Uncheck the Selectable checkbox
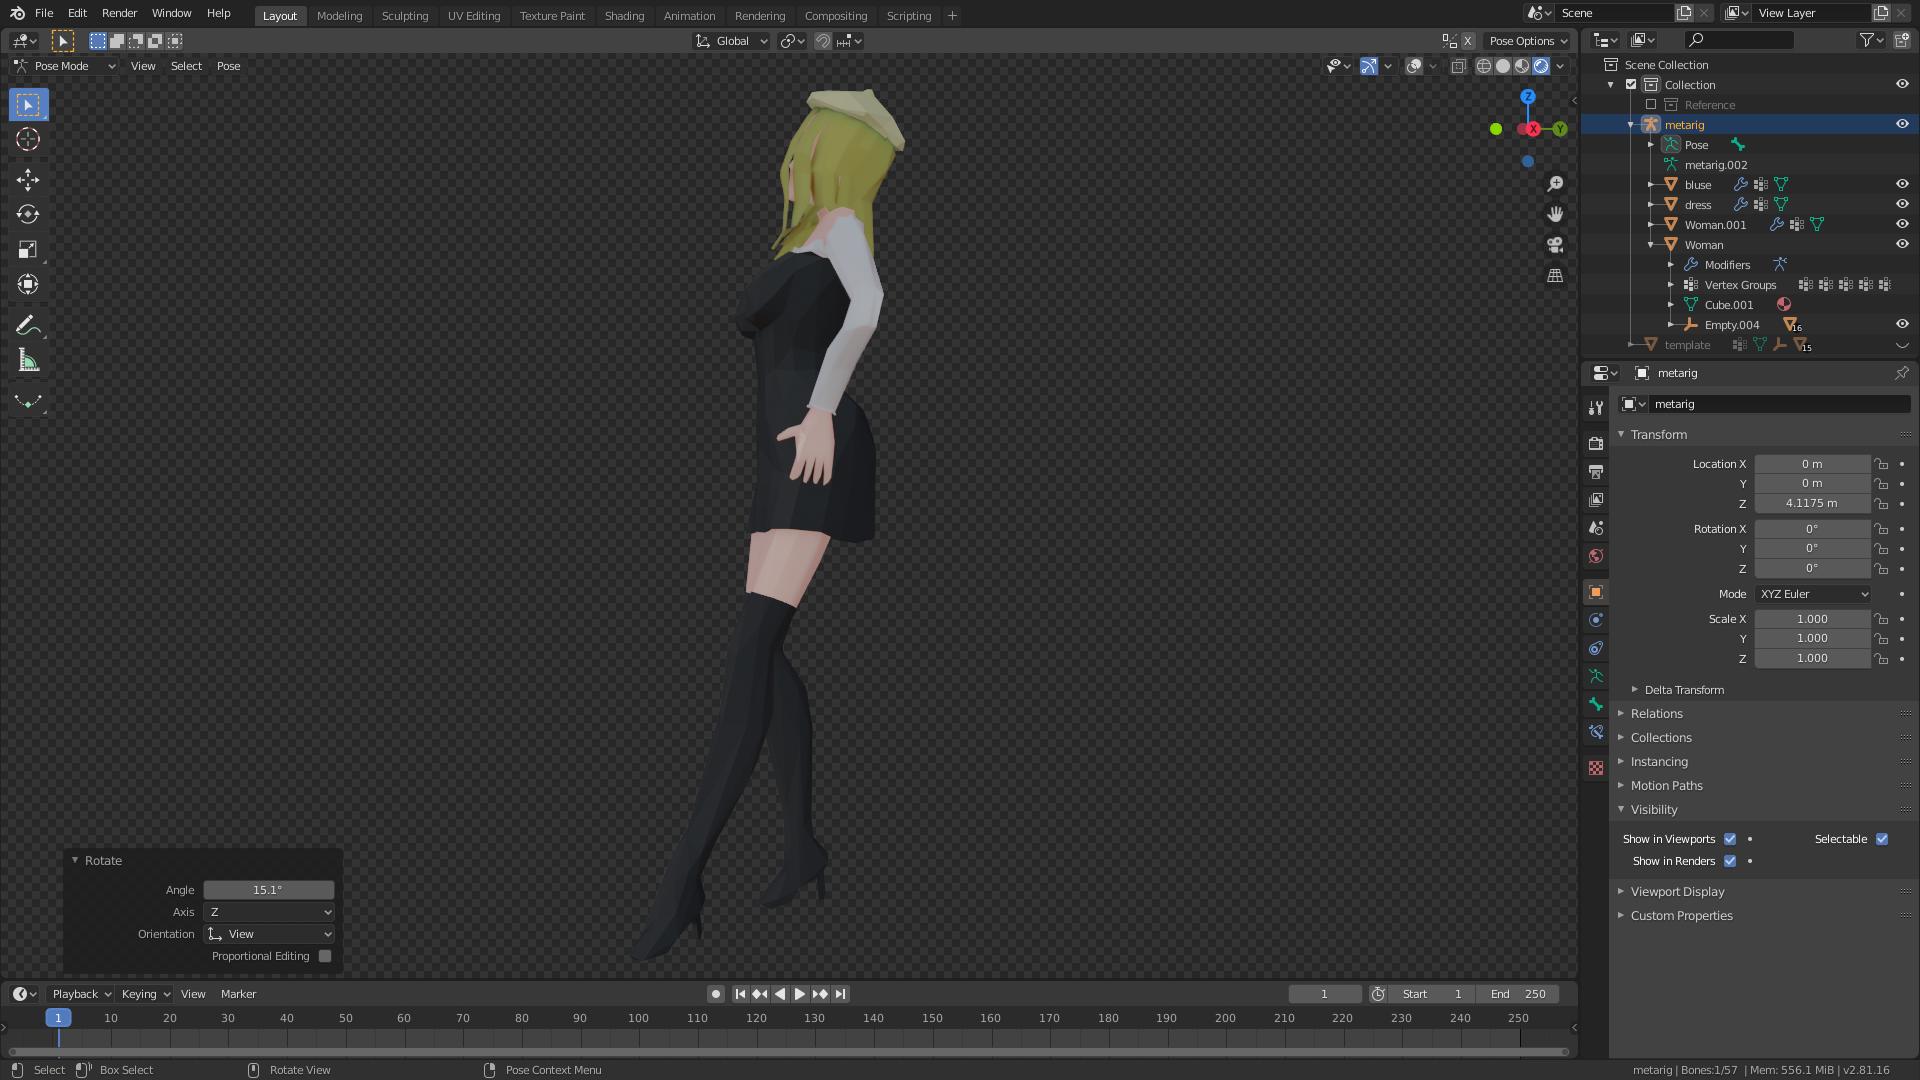This screenshot has width=1920, height=1080. coord(1882,839)
